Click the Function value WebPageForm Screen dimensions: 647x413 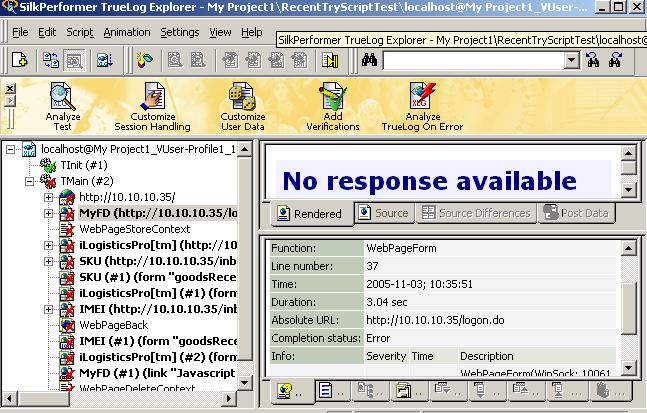click(401, 248)
